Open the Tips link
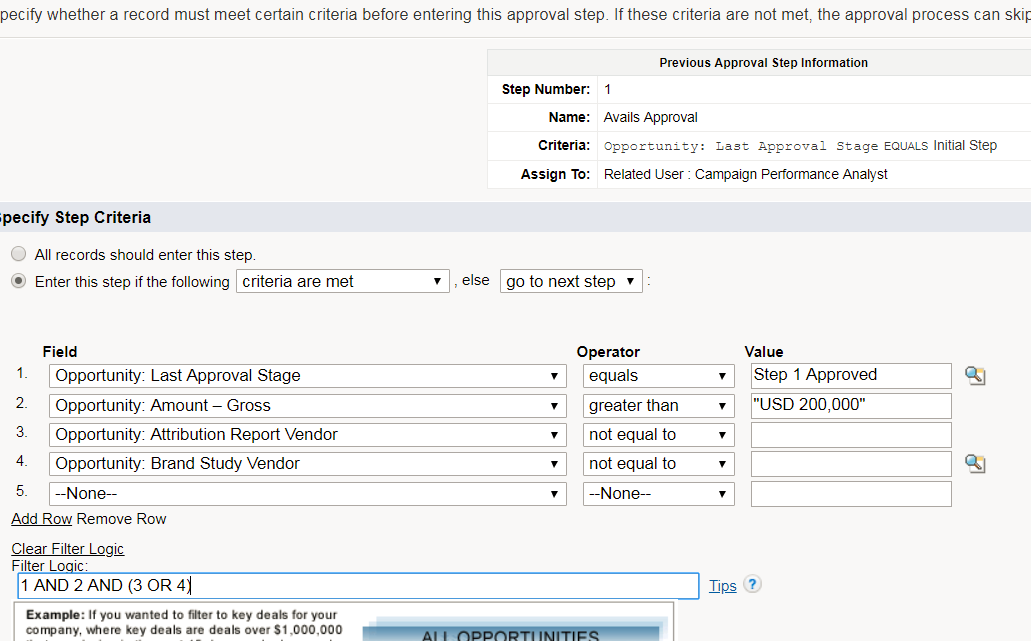 point(722,586)
